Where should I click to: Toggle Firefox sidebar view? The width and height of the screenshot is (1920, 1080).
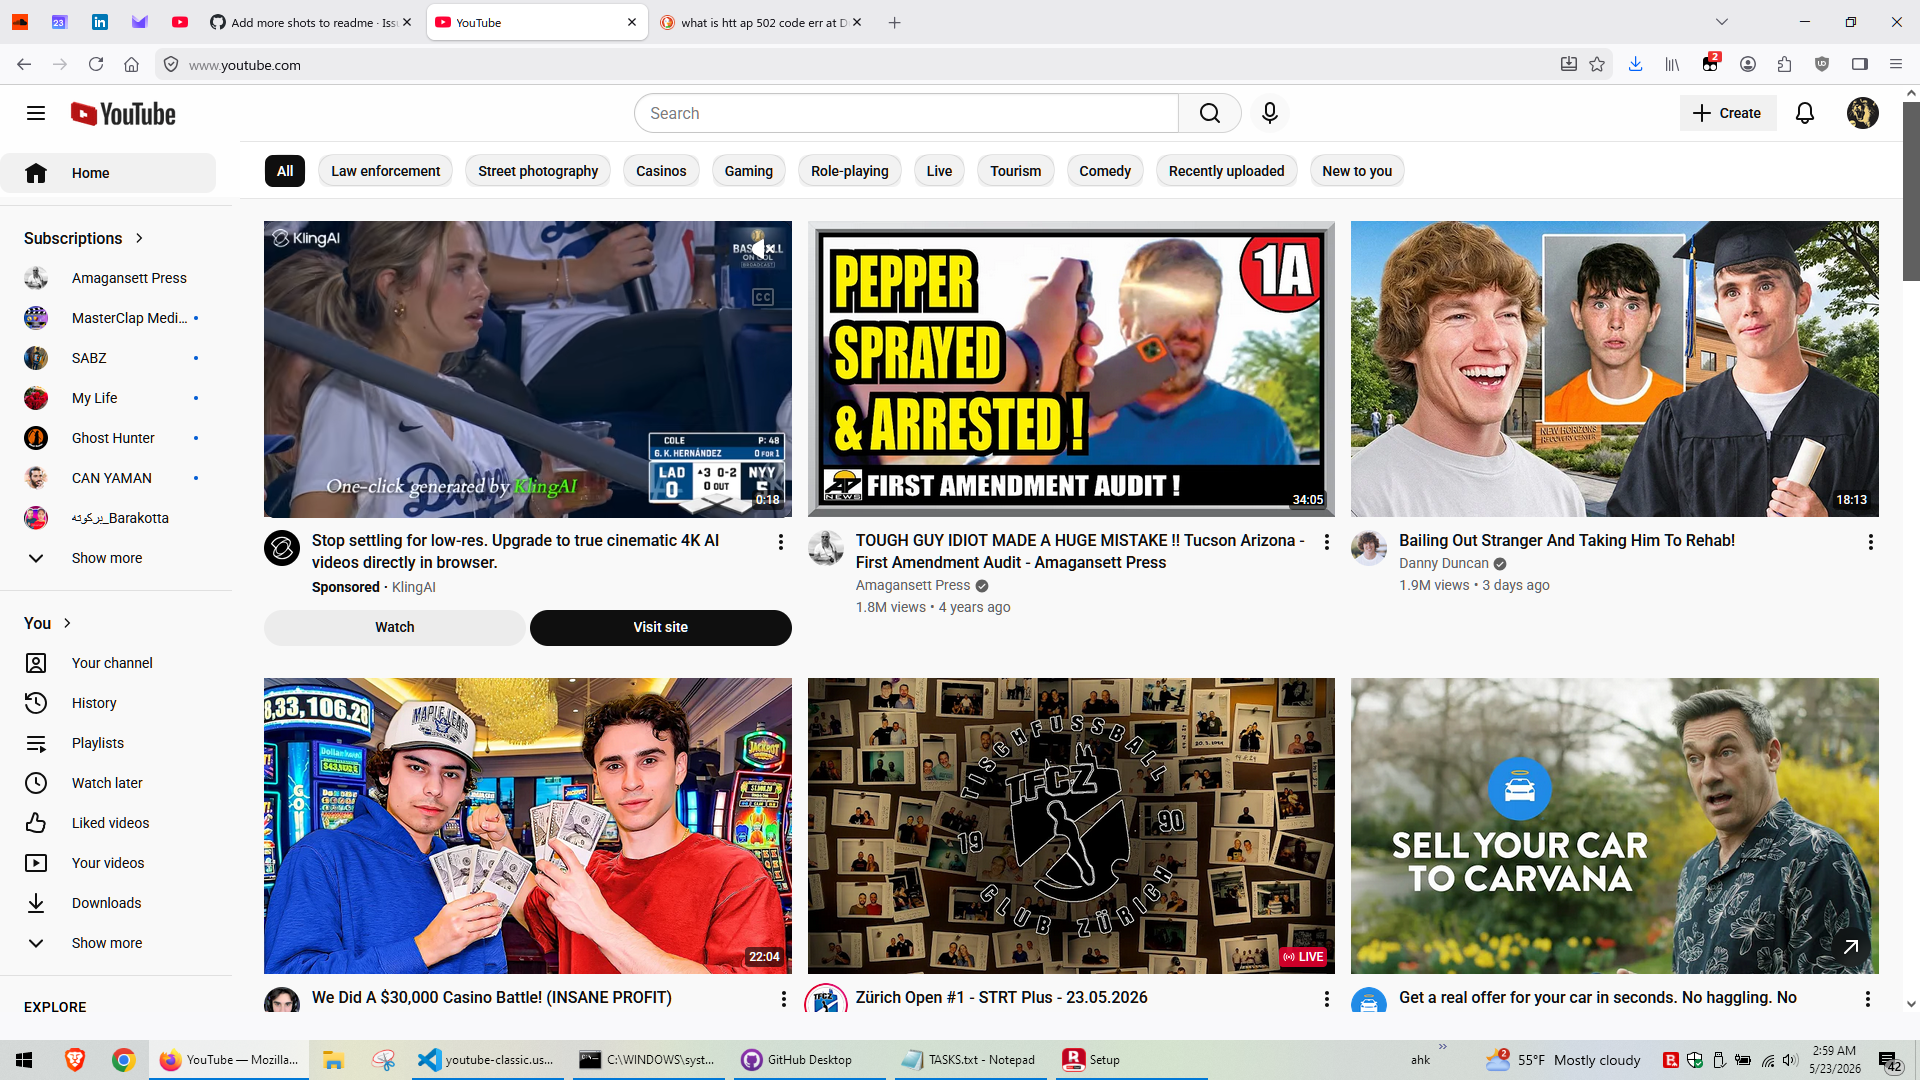(x=1859, y=64)
